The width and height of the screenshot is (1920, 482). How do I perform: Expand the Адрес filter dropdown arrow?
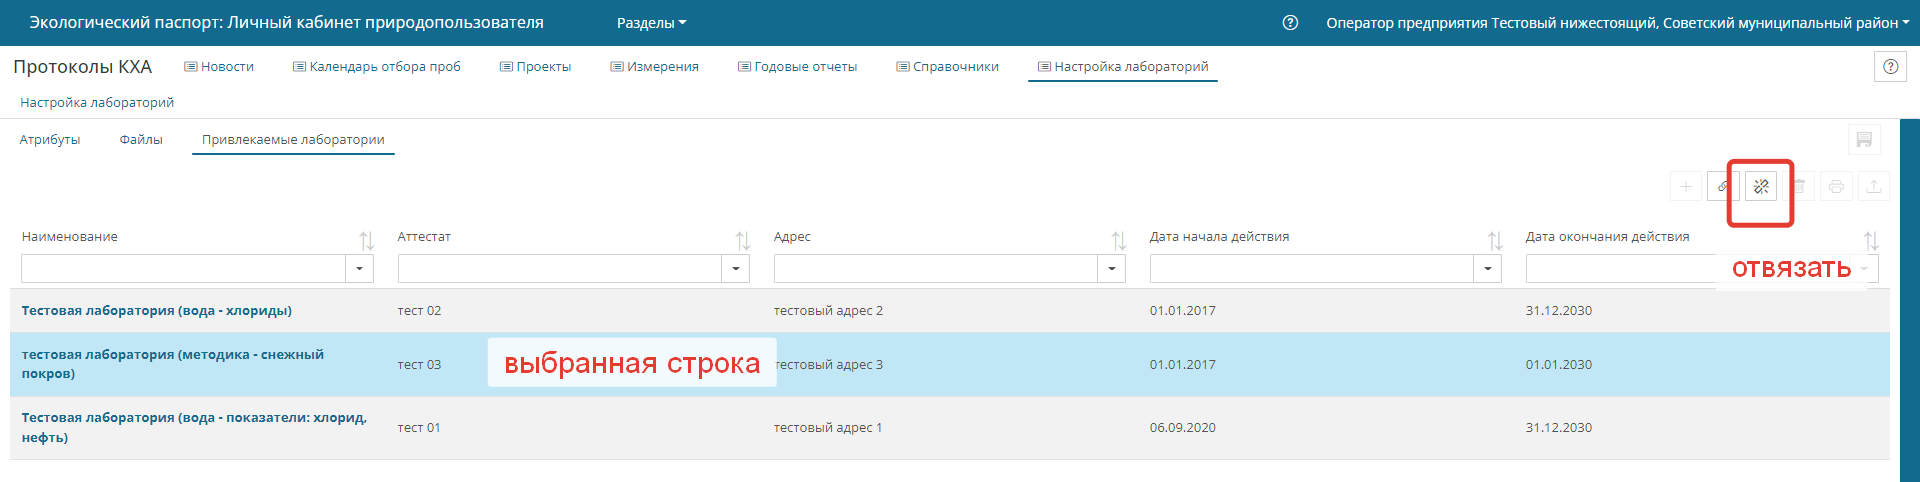[1111, 269]
